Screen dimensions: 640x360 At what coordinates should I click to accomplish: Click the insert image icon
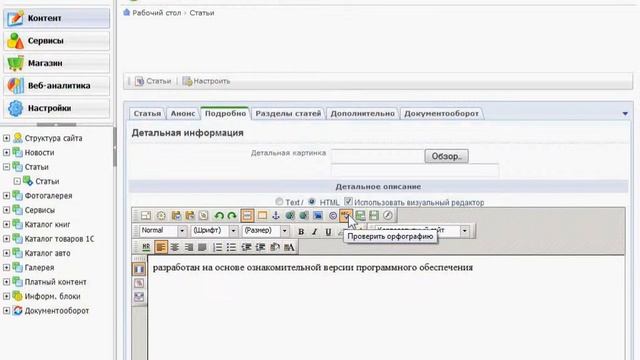[318, 216]
